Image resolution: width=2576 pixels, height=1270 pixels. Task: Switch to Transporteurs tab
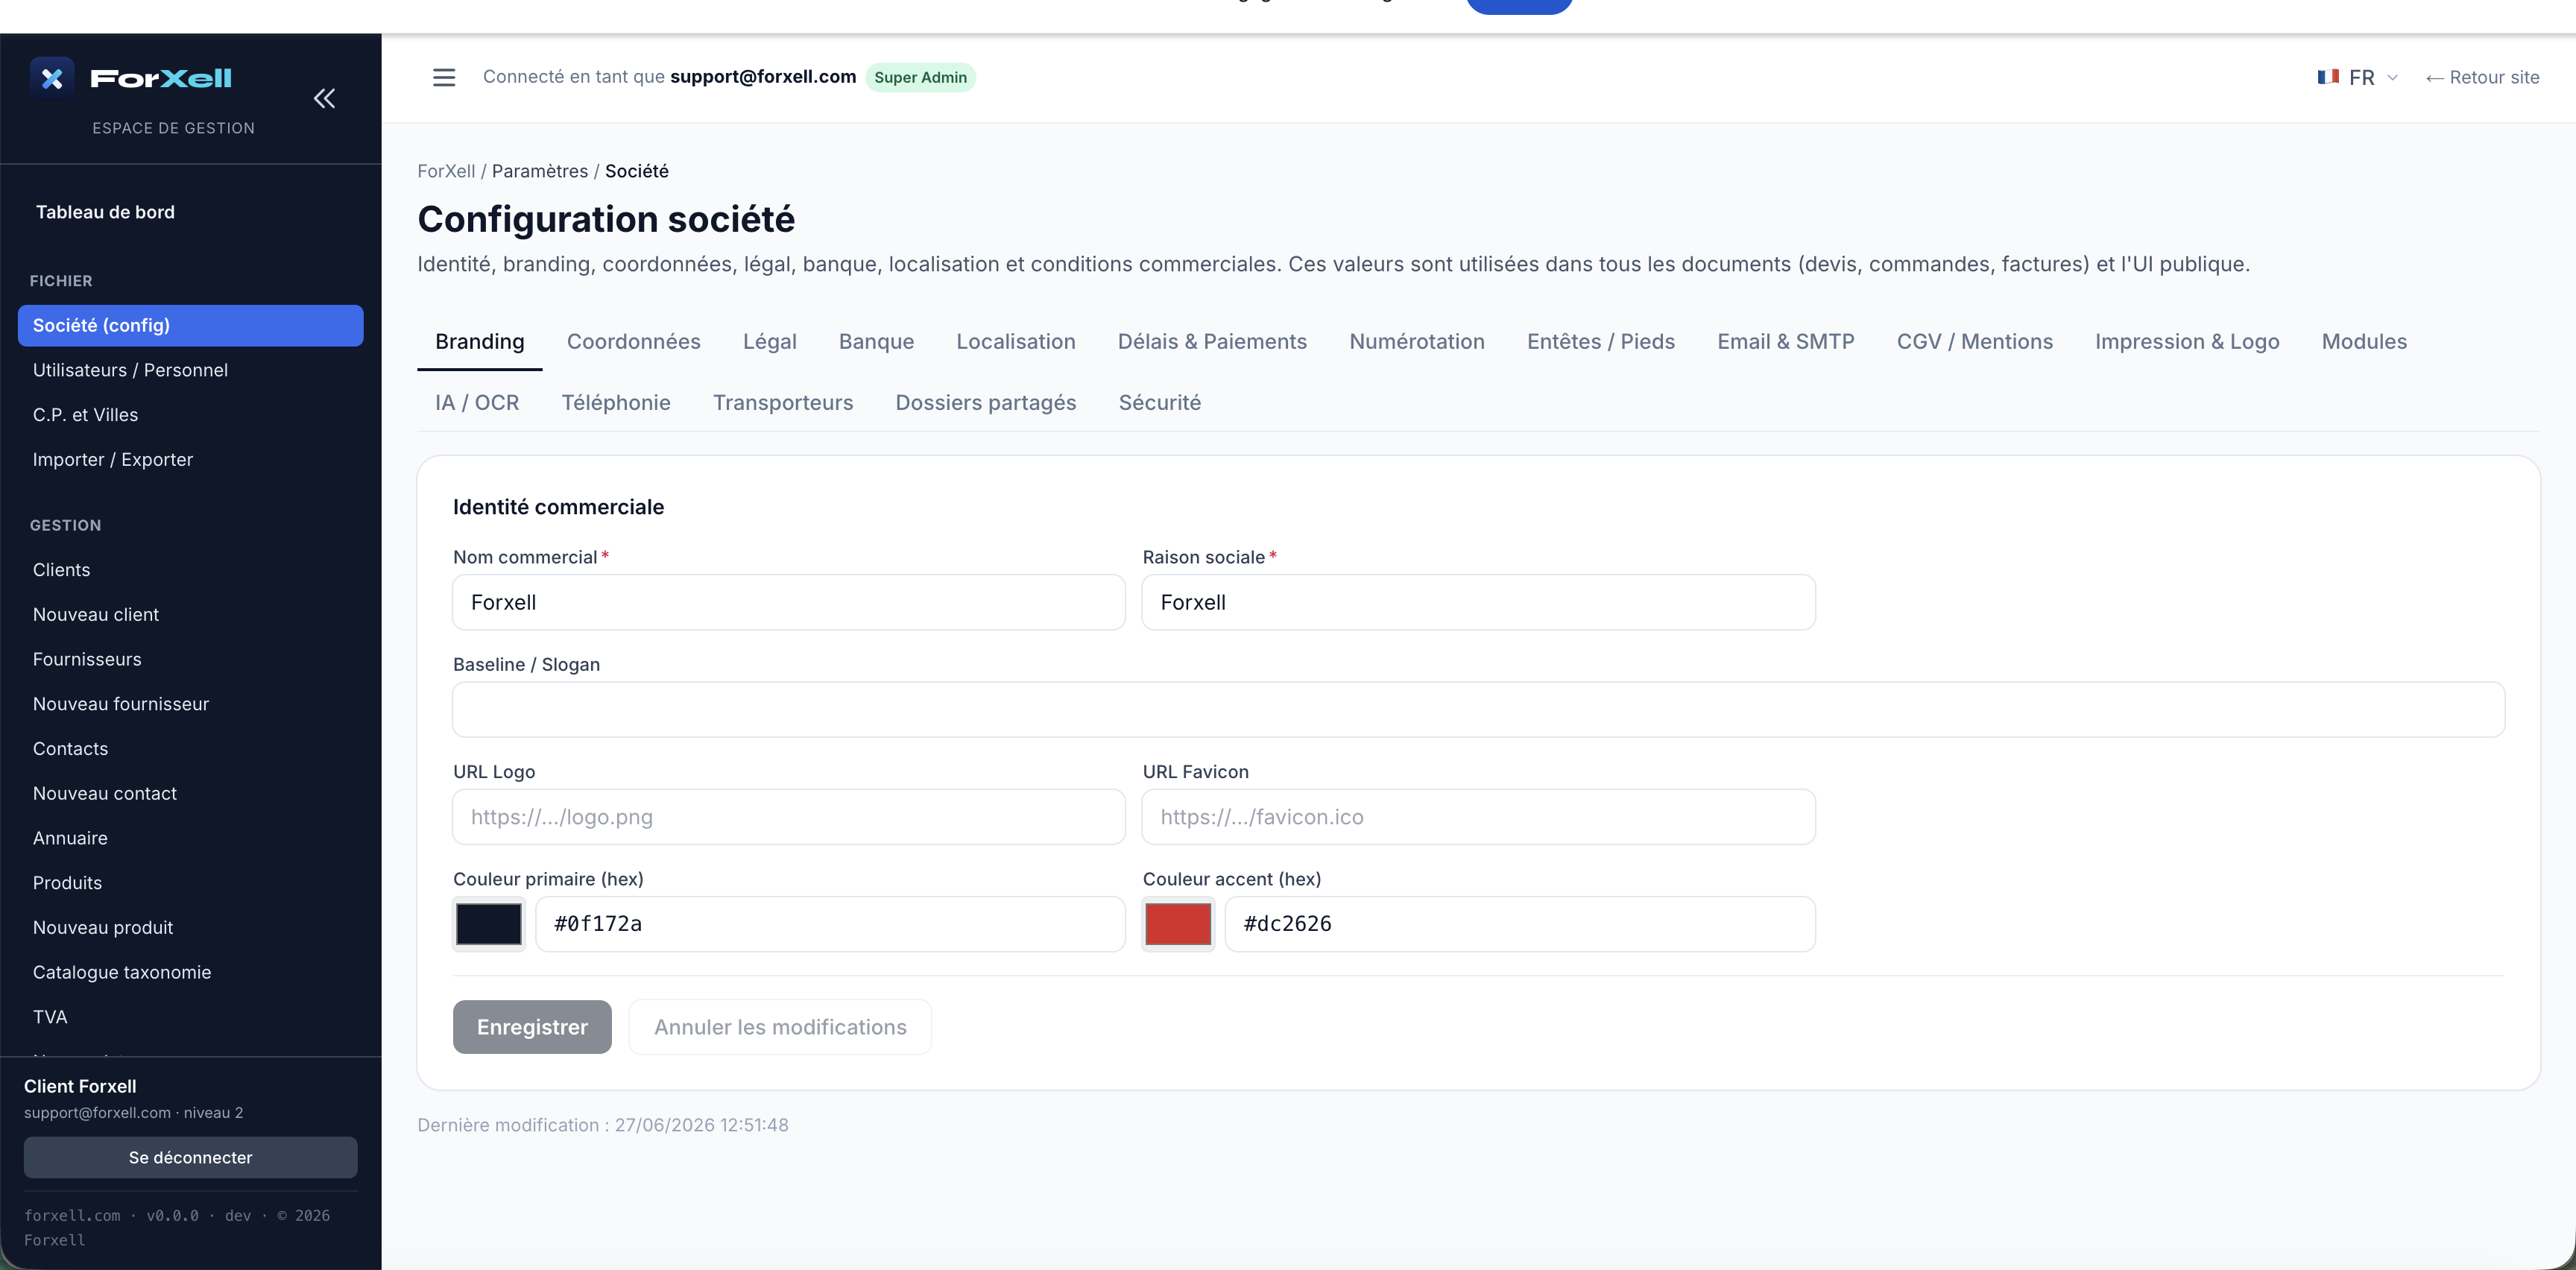click(x=783, y=403)
